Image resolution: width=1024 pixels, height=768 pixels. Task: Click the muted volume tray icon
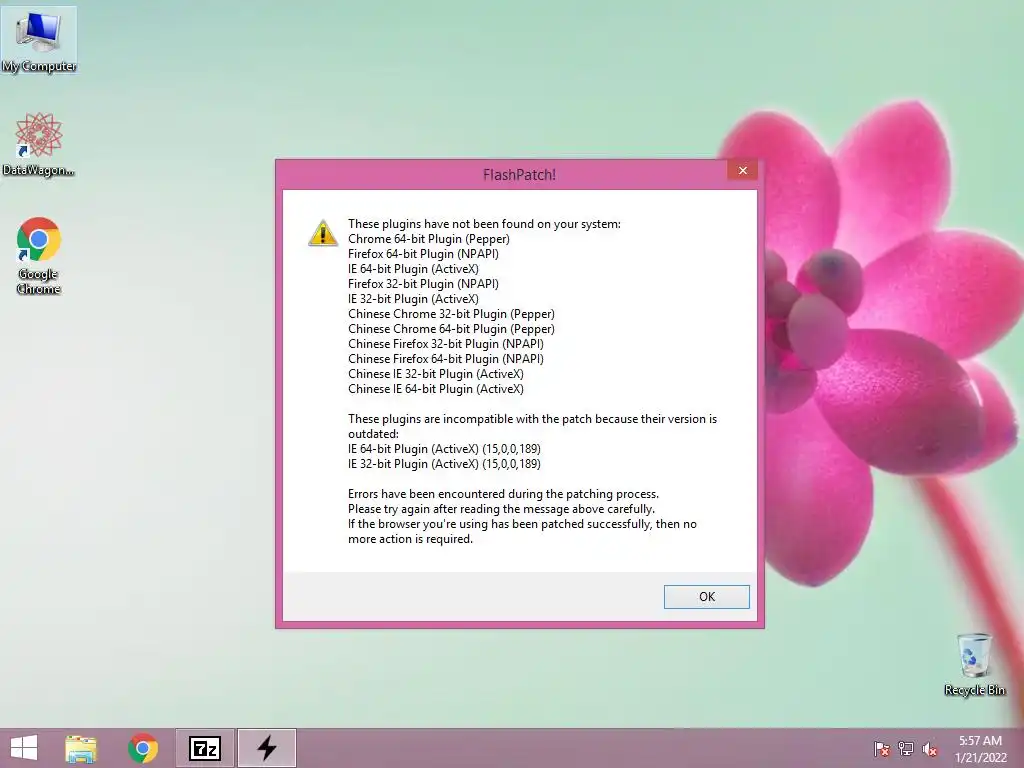tap(930, 749)
